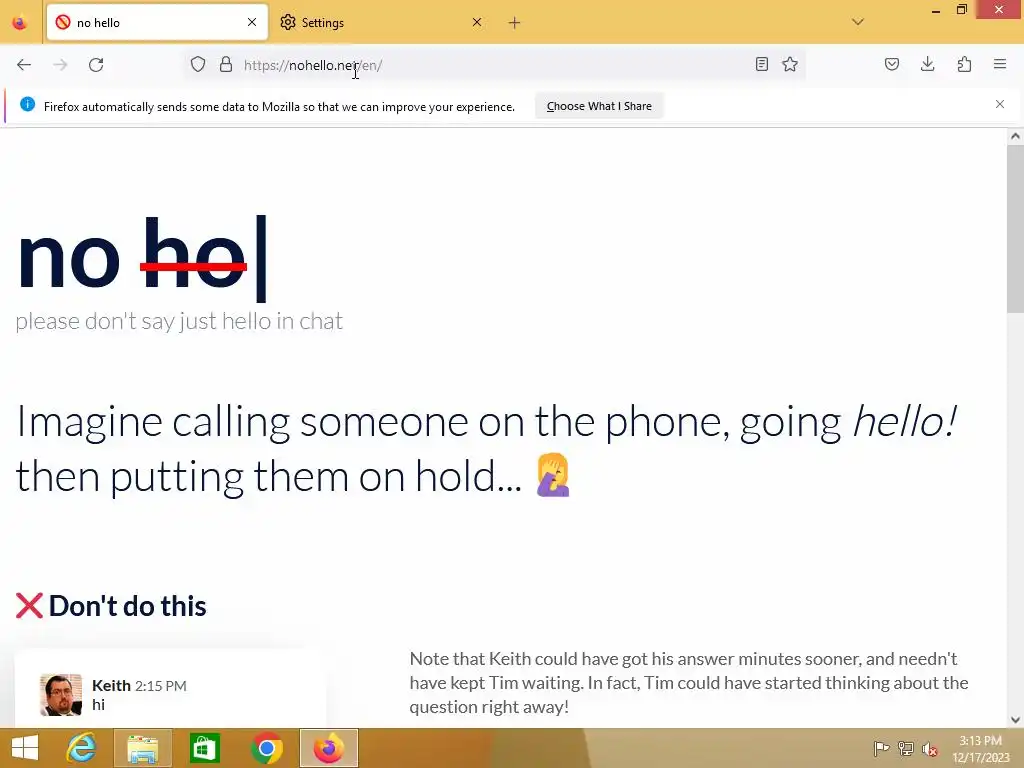Open the Downloads panel

927,64
